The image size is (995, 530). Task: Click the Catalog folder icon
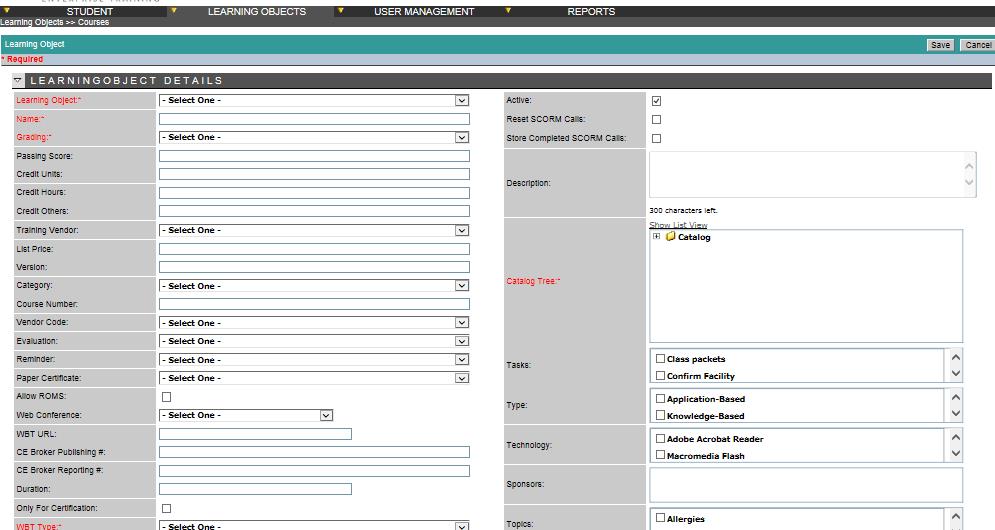[x=671, y=237]
